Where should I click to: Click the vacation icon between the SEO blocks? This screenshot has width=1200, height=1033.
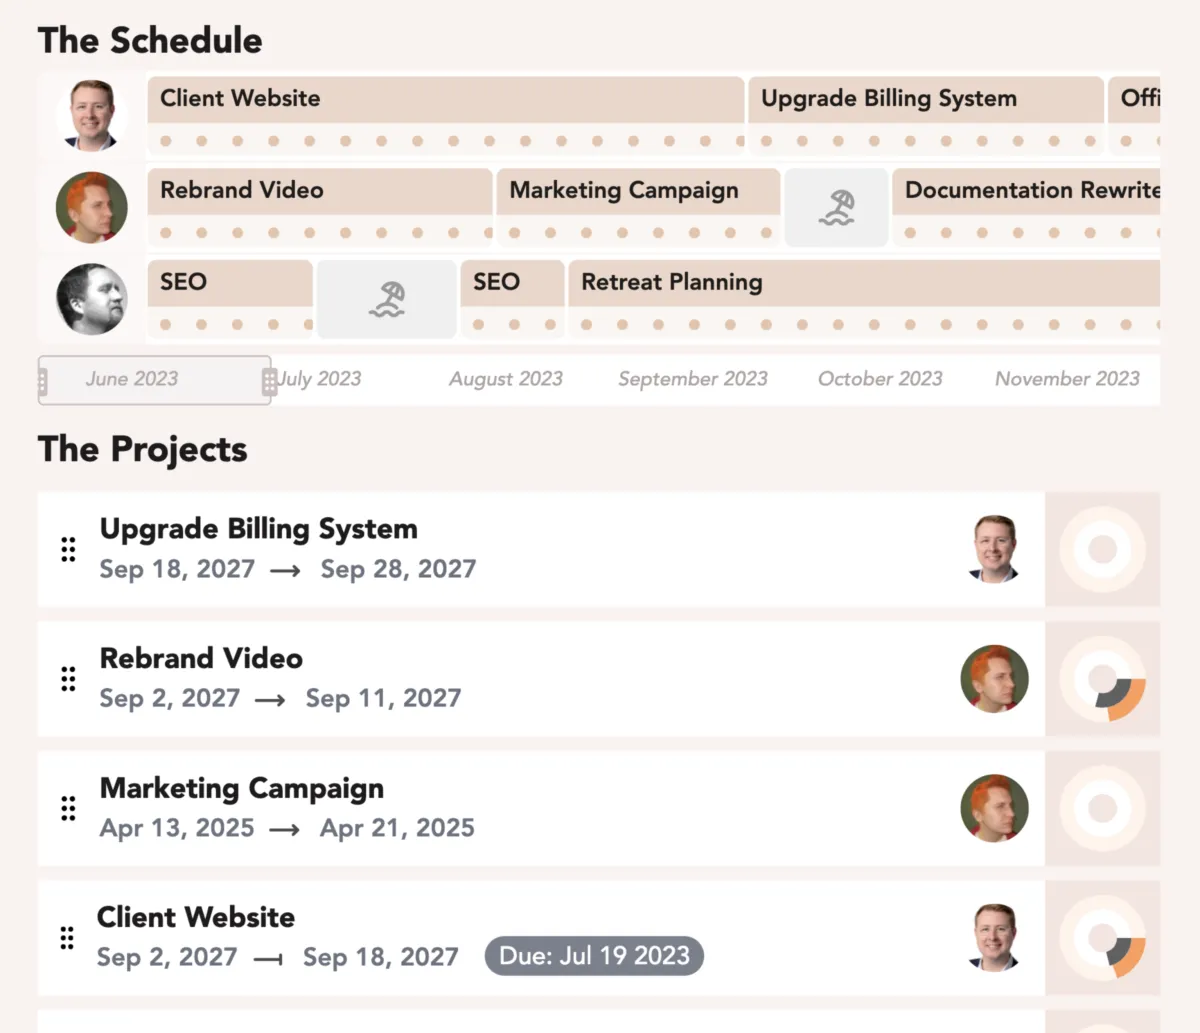tap(386, 299)
